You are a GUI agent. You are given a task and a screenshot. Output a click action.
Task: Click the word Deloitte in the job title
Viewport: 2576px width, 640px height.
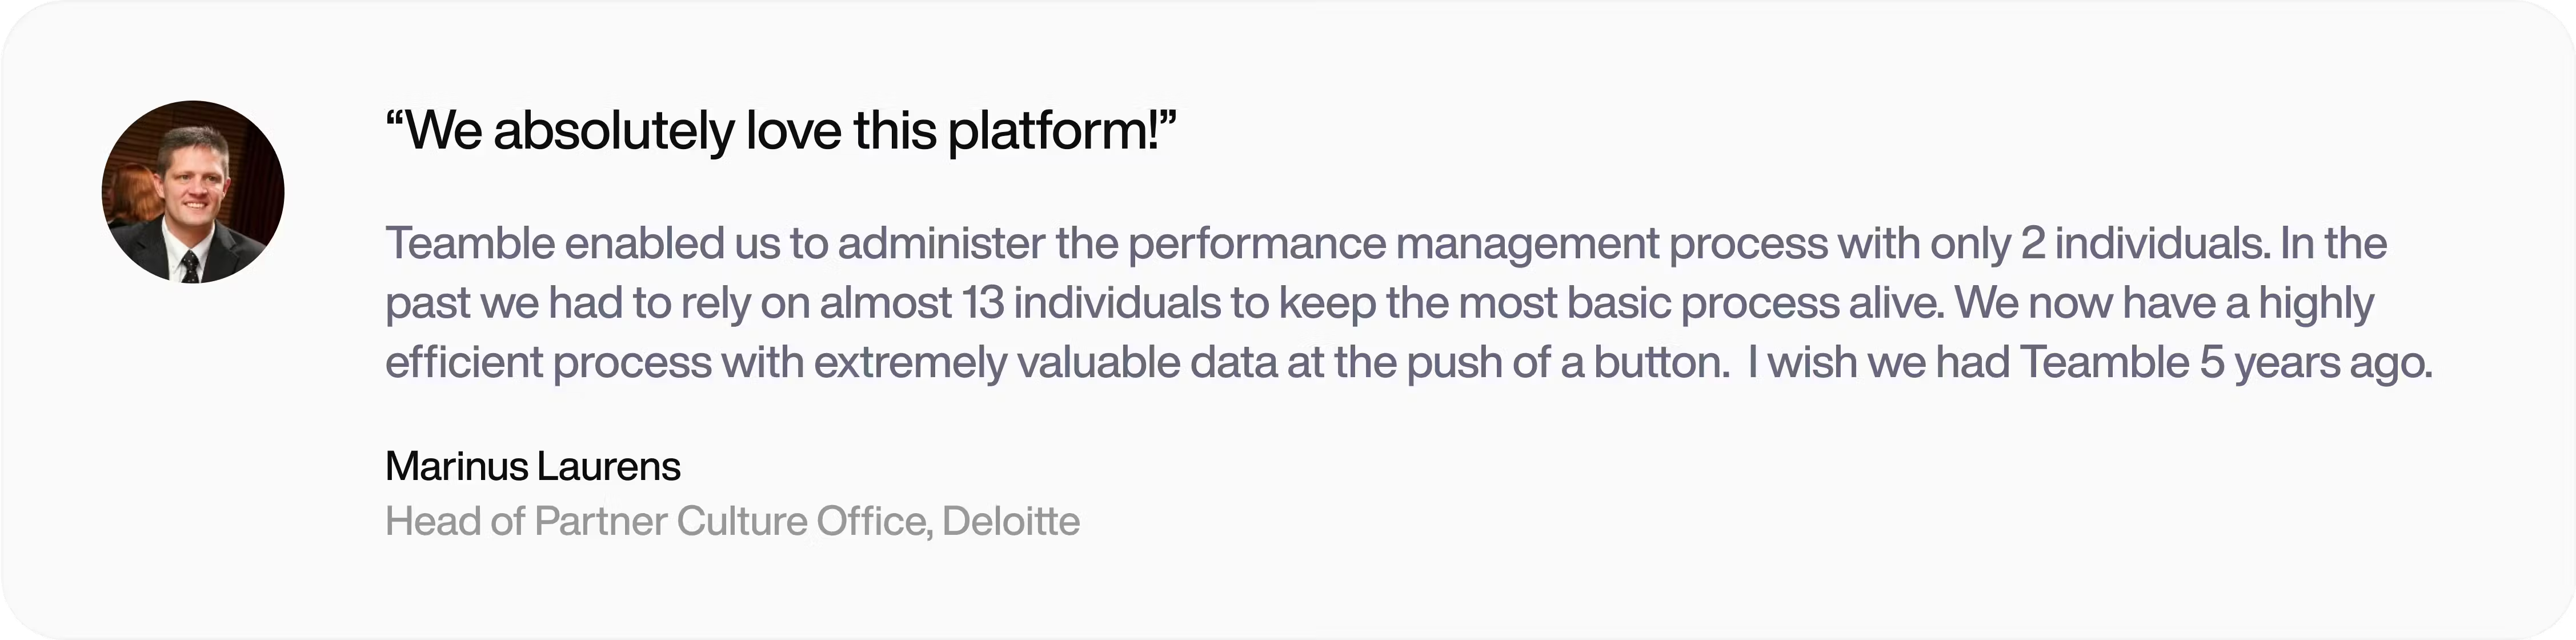pyautogui.click(x=1011, y=521)
